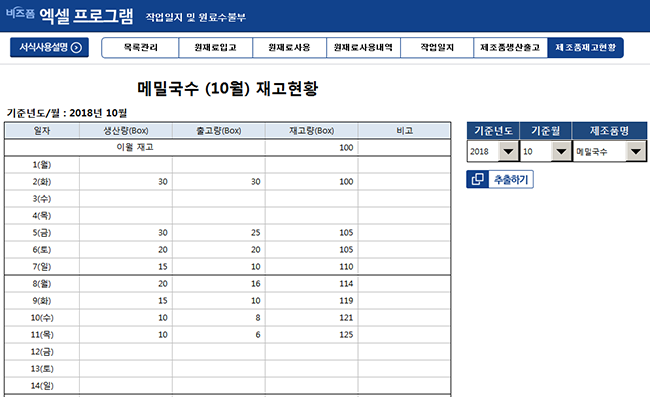Click the 비즈폼 logo
The image size is (650, 397).
(x=20, y=13)
